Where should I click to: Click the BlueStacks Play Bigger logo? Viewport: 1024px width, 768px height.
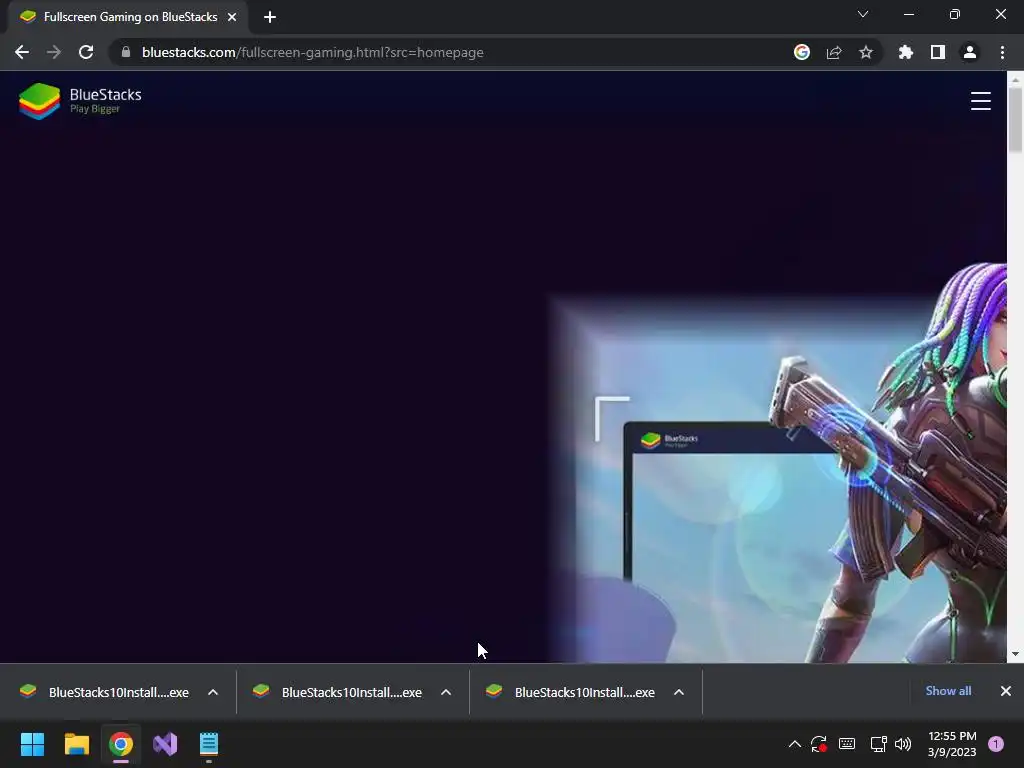pos(80,101)
